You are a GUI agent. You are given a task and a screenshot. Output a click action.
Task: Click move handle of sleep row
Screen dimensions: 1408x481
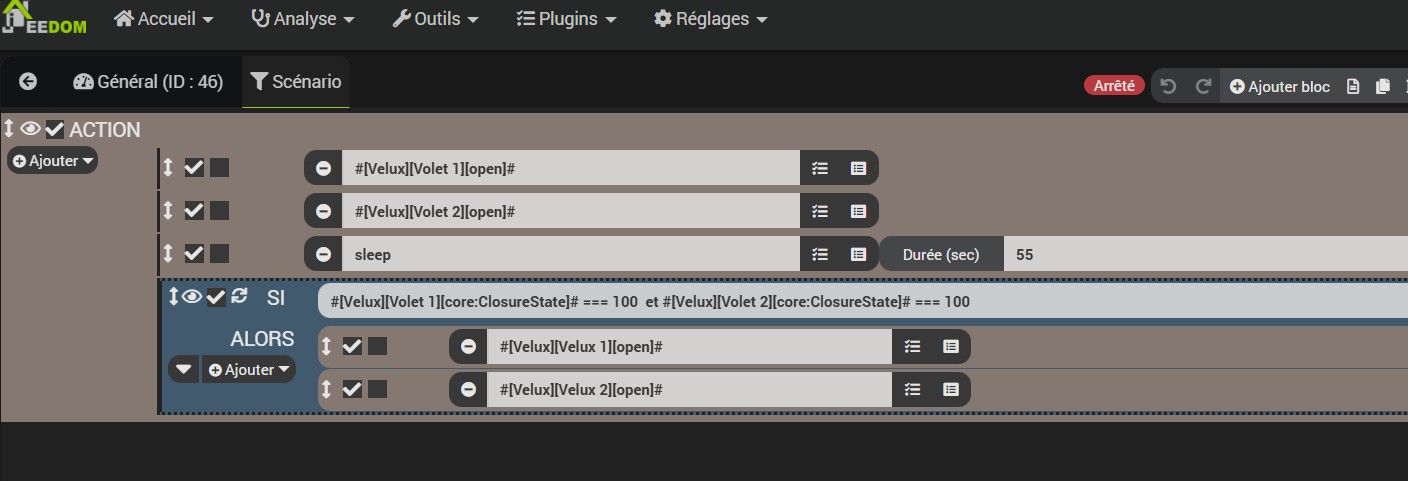click(168, 253)
